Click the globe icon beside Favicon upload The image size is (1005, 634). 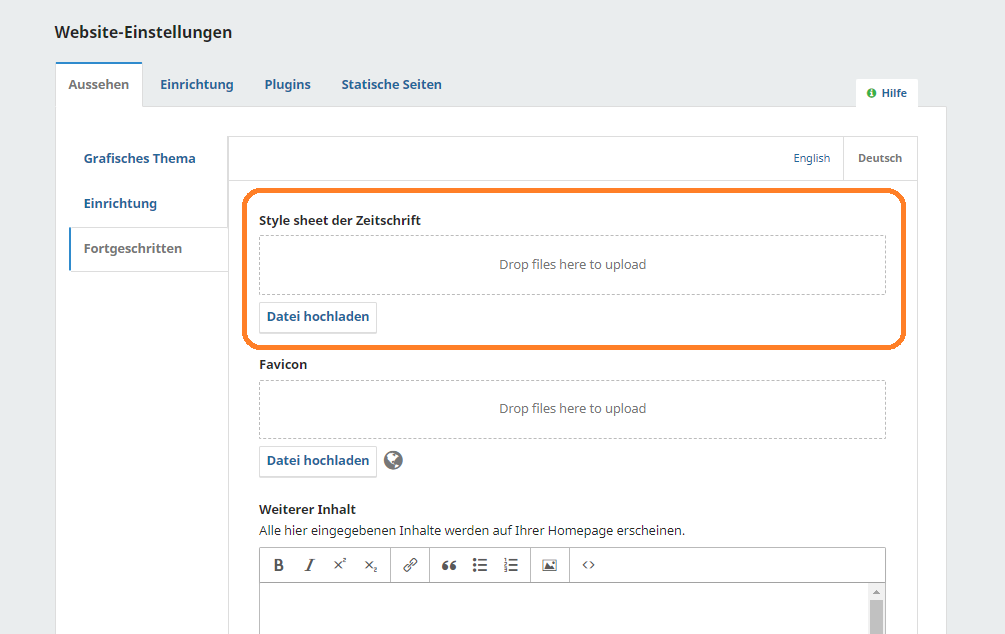click(394, 460)
